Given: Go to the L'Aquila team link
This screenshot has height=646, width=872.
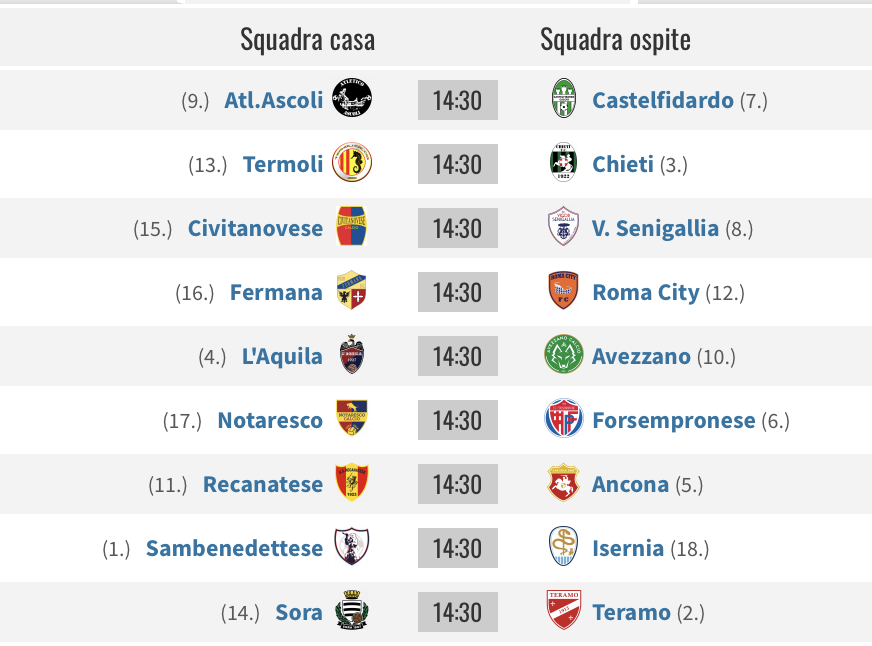Looking at the screenshot, I should coord(282,356).
